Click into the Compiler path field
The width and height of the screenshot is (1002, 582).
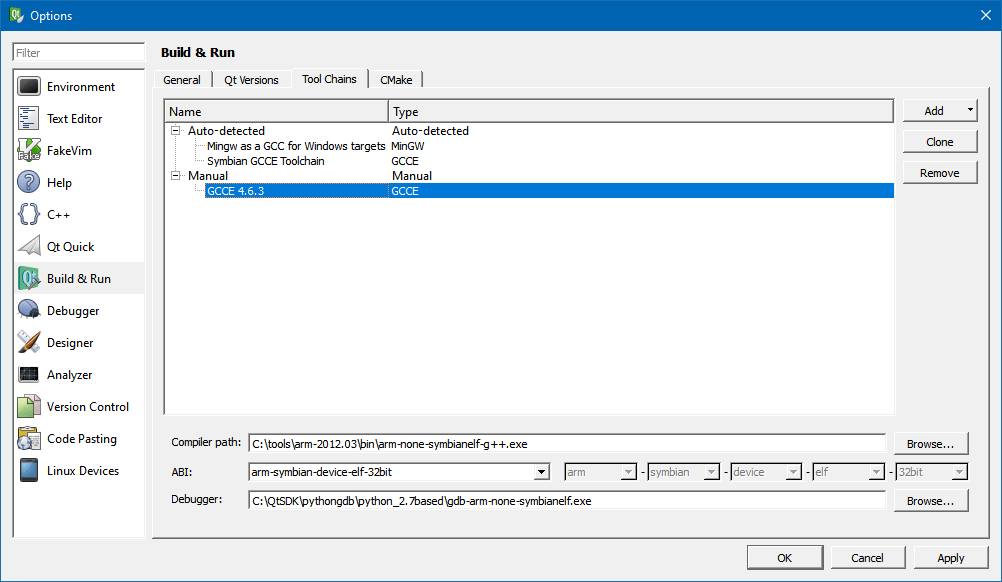[566, 443]
